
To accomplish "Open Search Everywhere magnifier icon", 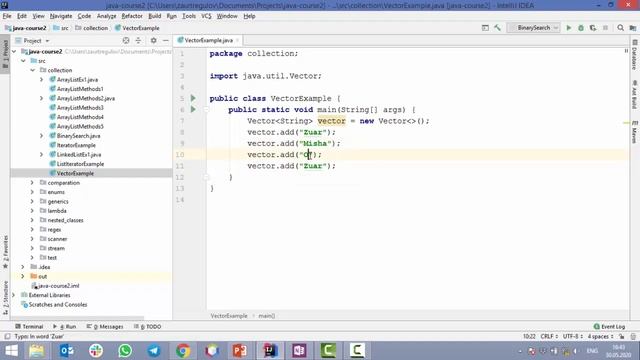I will [620, 28].
